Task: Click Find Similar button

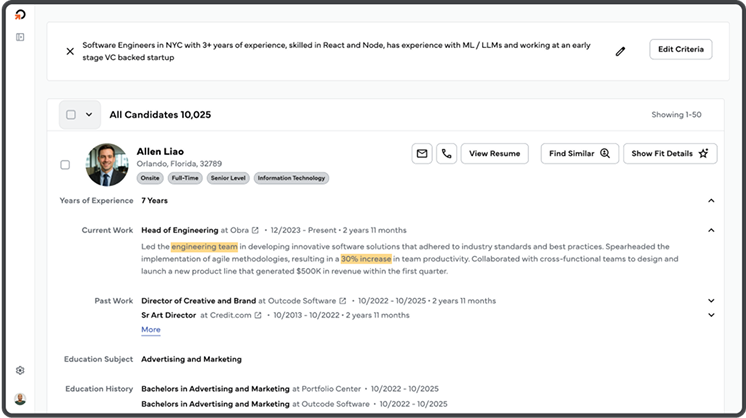Action: (579, 153)
